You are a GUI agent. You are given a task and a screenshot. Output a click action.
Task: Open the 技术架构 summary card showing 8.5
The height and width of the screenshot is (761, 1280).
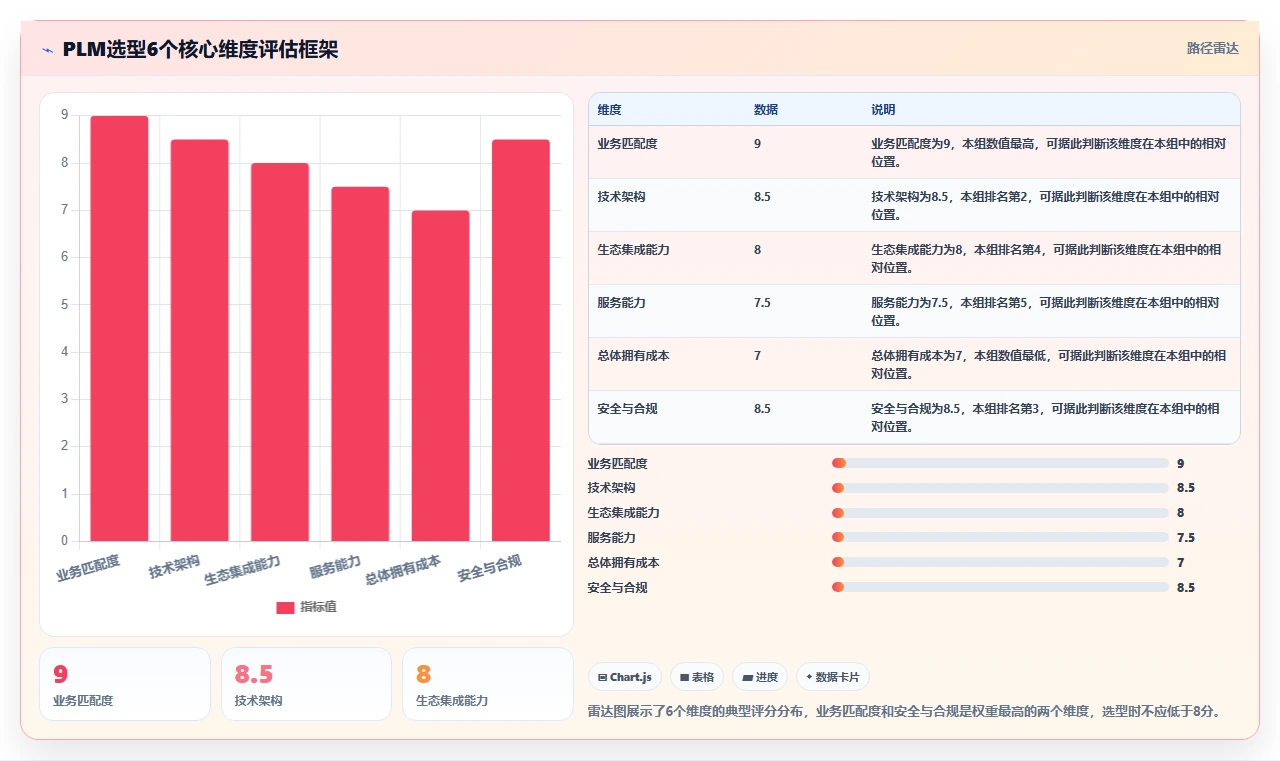click(x=306, y=684)
